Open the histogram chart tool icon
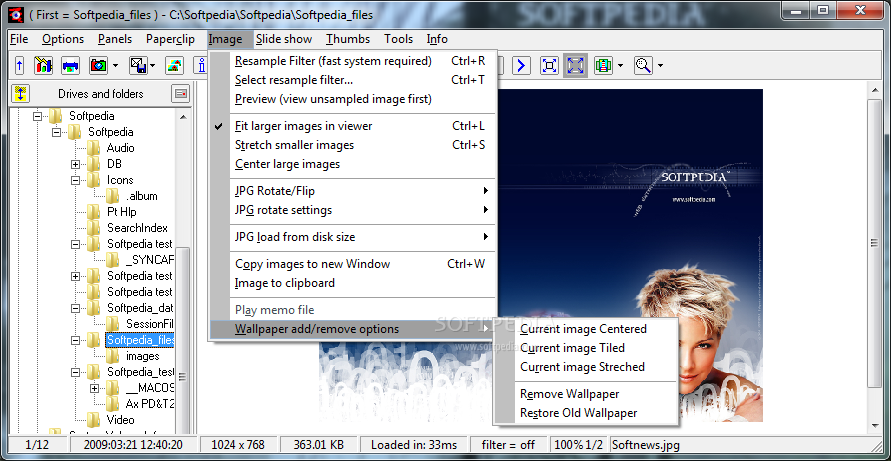The height and width of the screenshot is (461, 891). (x=43, y=65)
